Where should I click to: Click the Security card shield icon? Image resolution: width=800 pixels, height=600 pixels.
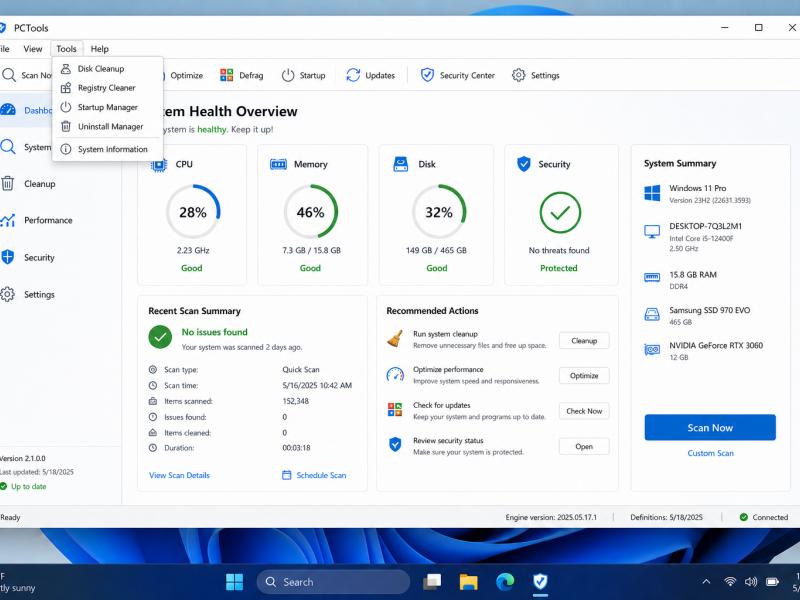point(523,164)
